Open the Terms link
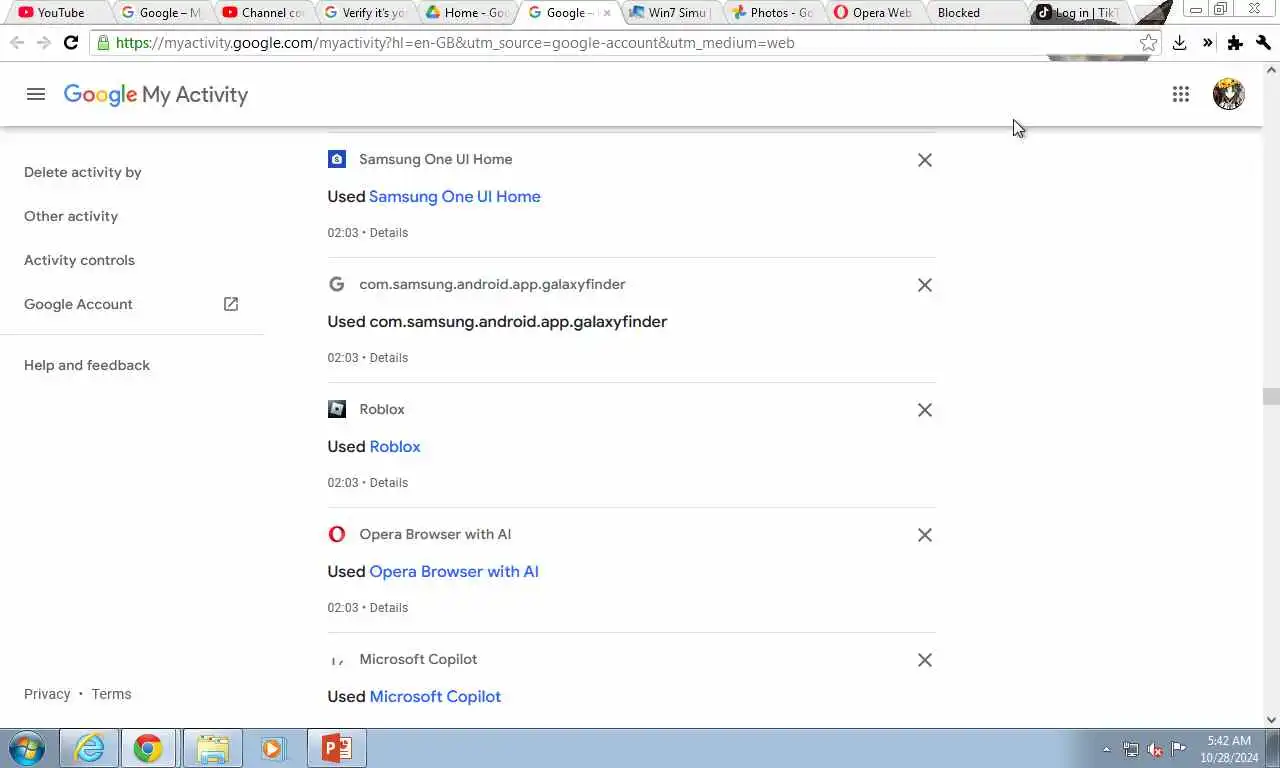Viewport: 1280px width, 768px height. (111, 694)
